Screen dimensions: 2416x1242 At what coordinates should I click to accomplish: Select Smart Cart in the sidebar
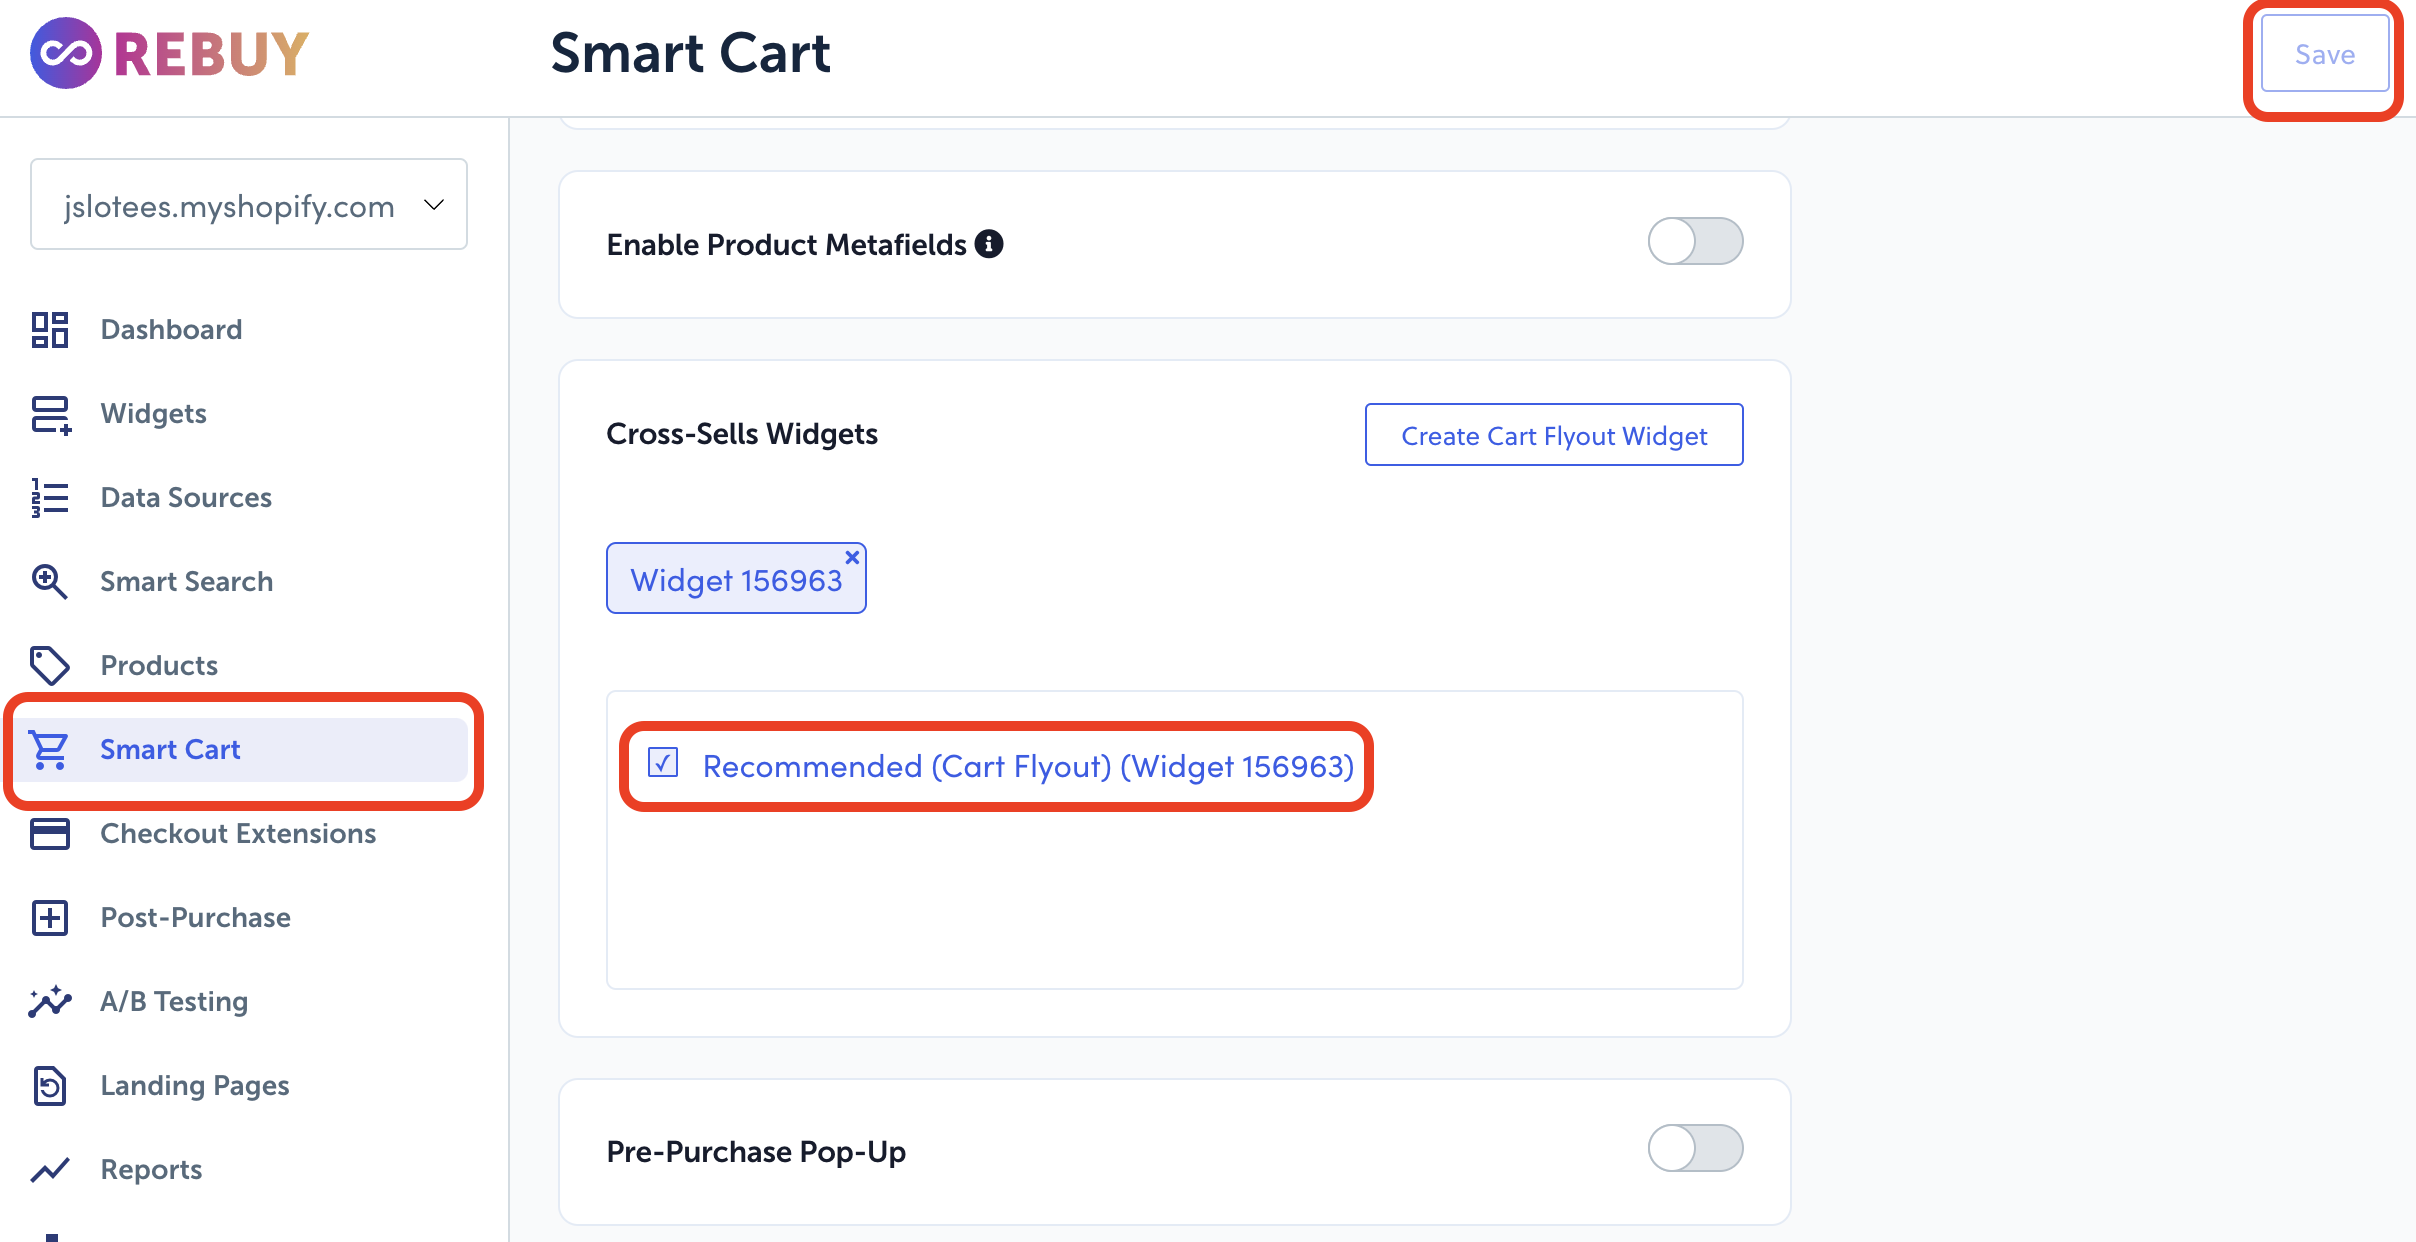pos(170,750)
